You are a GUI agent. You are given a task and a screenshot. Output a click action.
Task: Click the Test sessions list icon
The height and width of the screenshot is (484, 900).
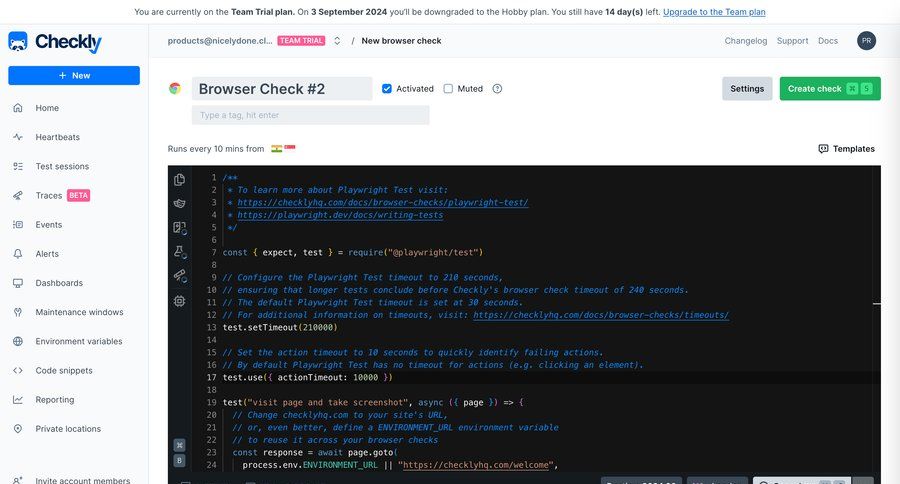(x=18, y=167)
